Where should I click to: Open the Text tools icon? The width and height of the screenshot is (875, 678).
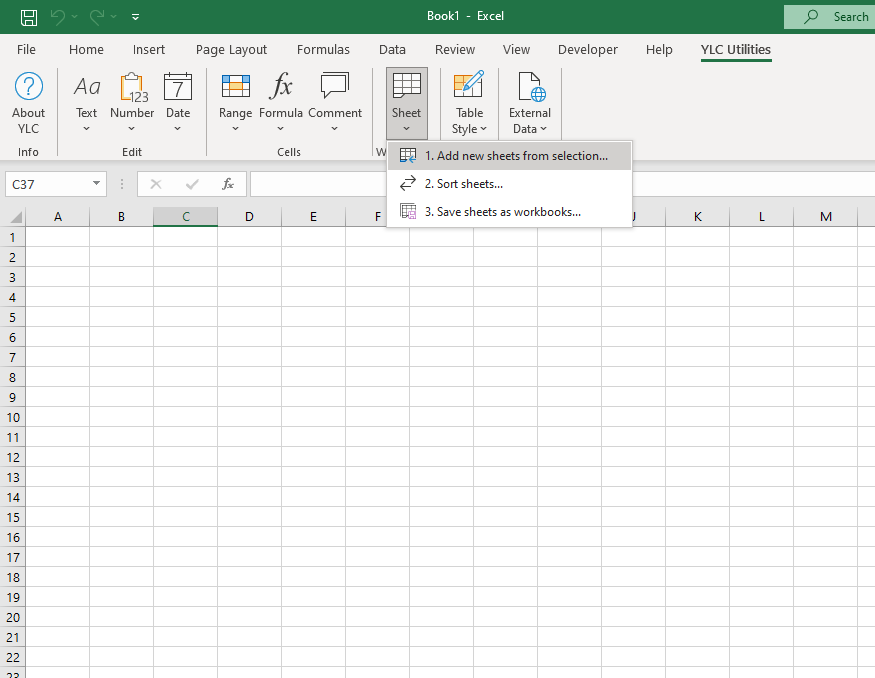coord(87,88)
